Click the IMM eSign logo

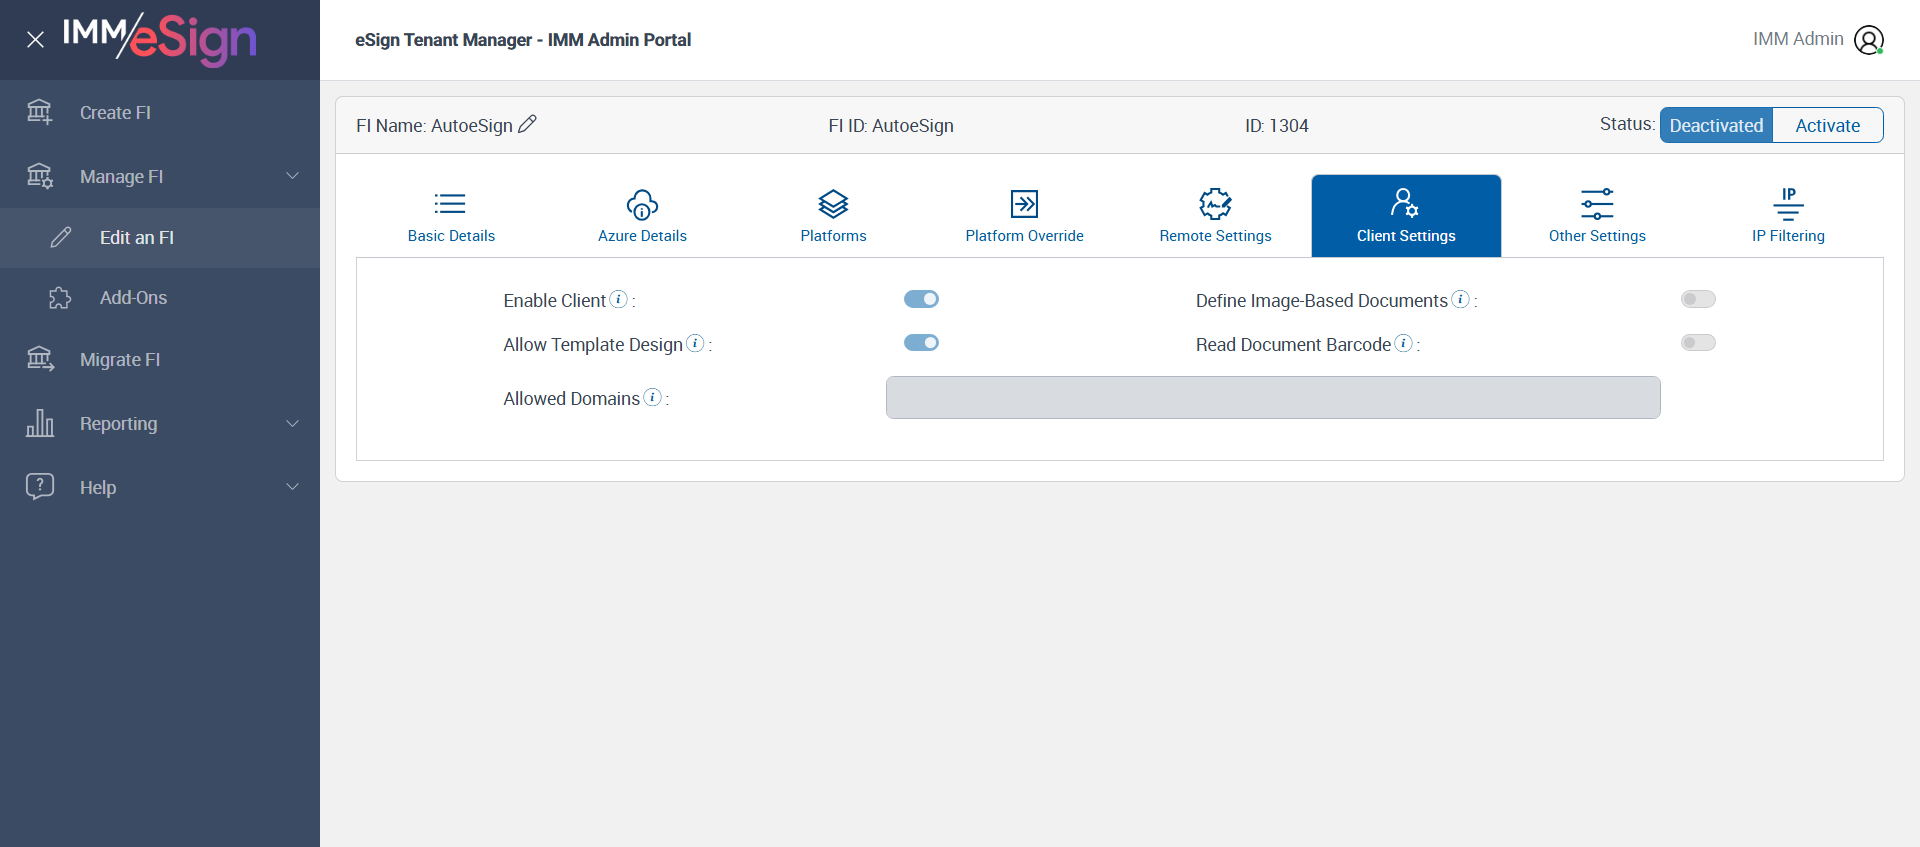point(160,39)
